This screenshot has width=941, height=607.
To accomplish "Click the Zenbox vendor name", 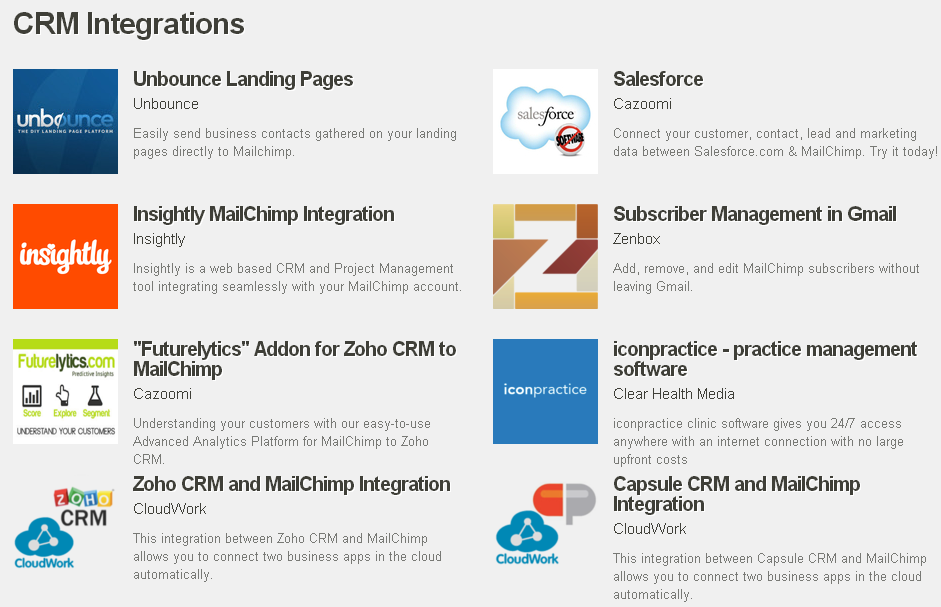I will 637,239.
